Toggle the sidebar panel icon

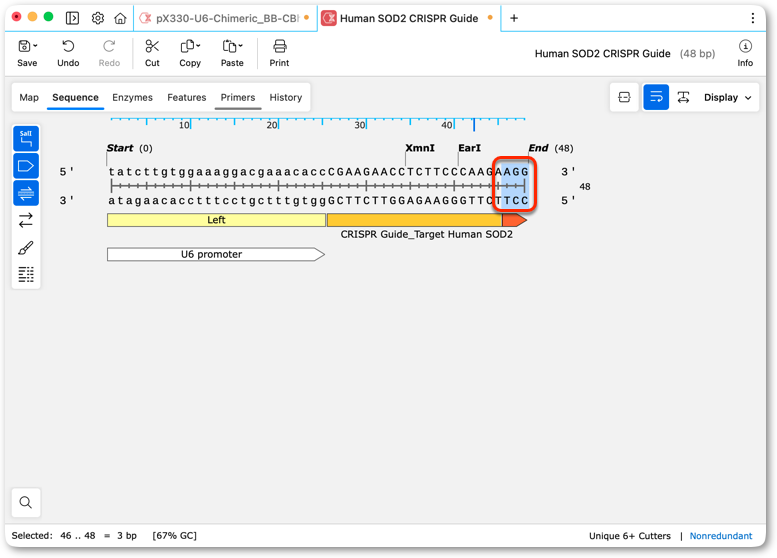(72, 18)
